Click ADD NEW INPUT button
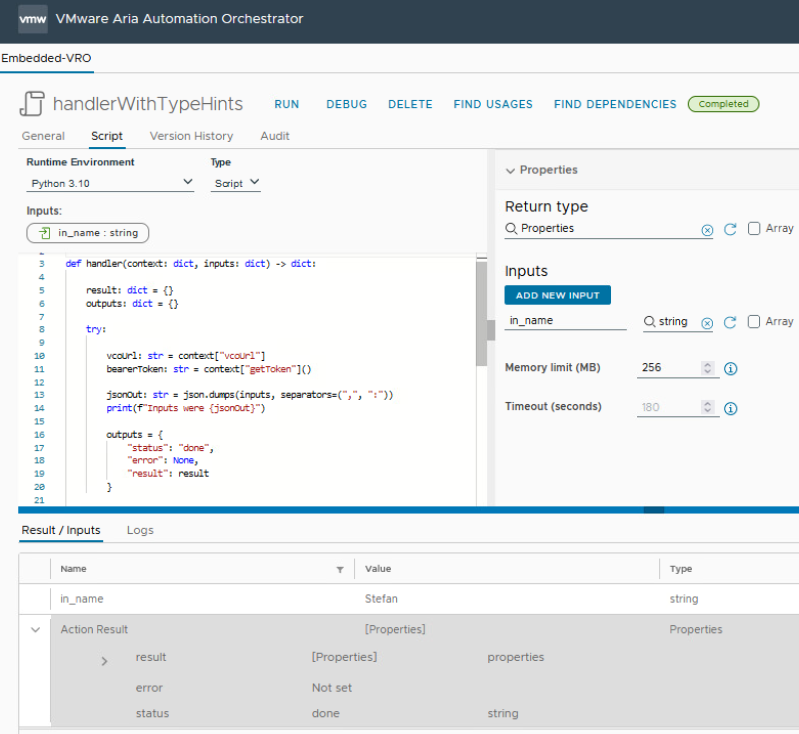 pos(557,295)
